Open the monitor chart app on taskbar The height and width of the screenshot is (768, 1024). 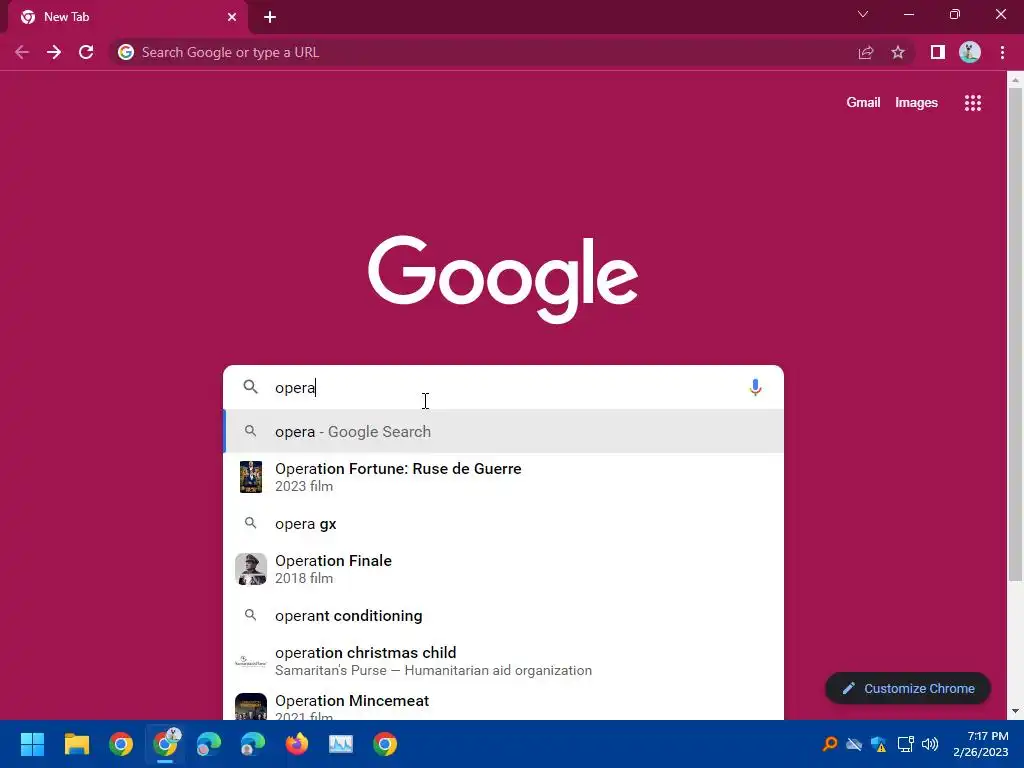pos(341,744)
